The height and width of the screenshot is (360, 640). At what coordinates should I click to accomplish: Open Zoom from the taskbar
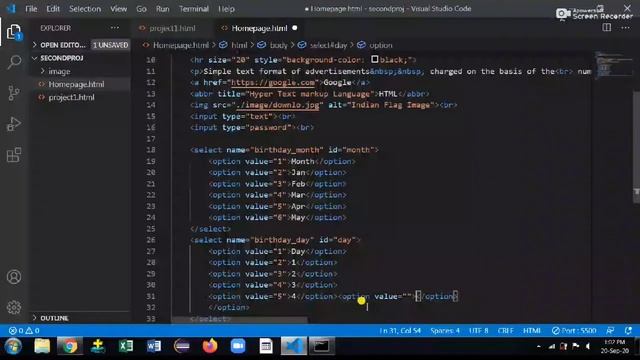pos(238,346)
